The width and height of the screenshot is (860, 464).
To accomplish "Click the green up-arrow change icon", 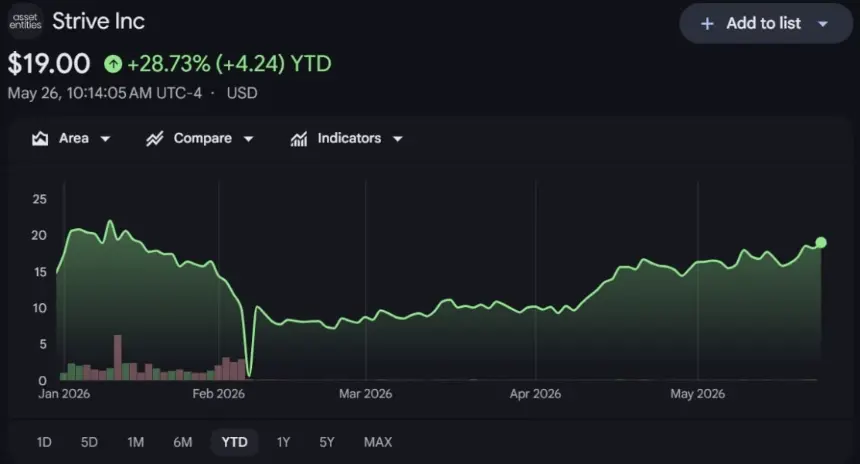I will (x=113, y=64).
